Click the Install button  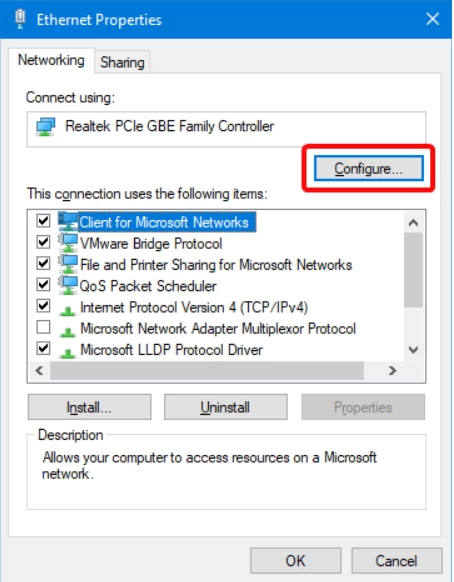tap(89, 407)
